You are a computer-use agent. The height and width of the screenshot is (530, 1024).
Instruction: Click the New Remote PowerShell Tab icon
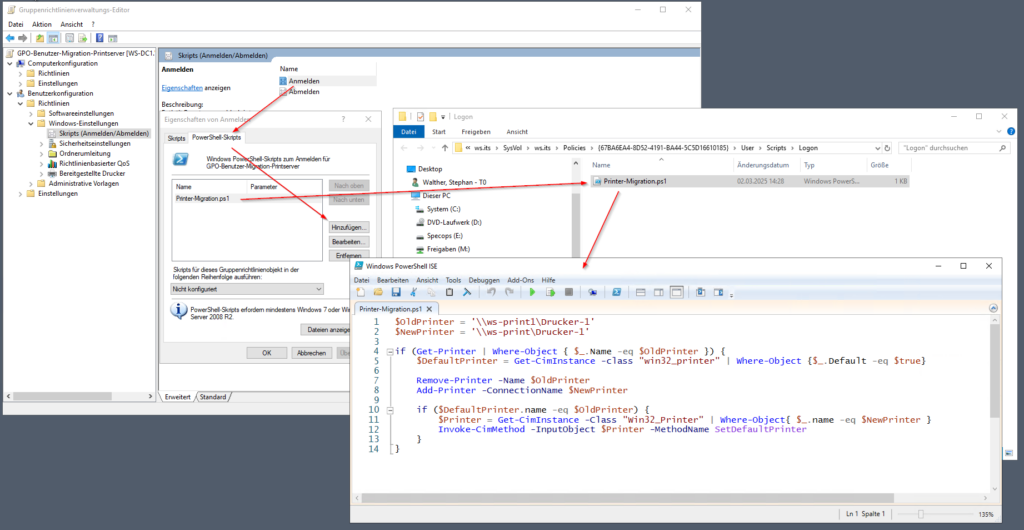592,292
